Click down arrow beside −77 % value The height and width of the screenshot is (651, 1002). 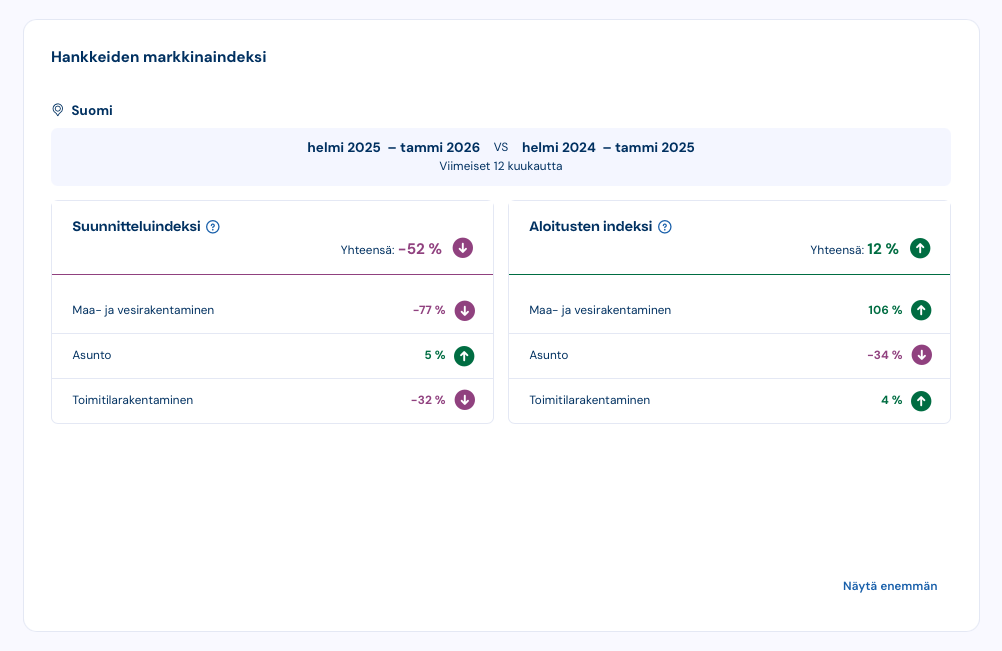464,310
